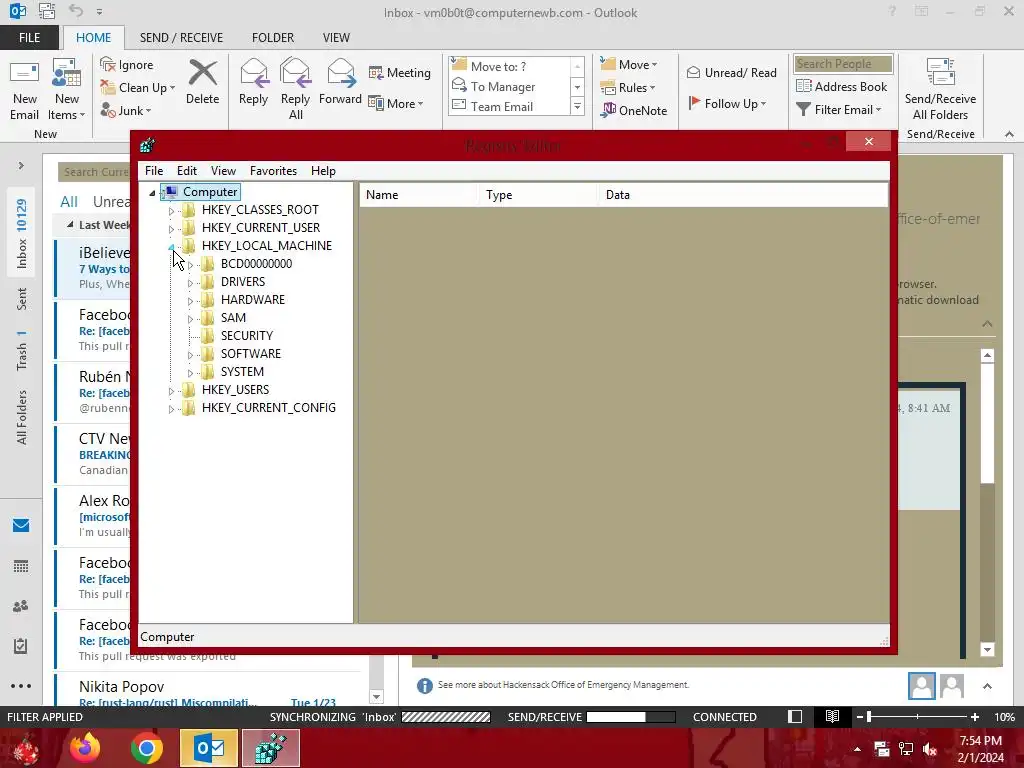Select the HKEY_LOCAL_MACHINE key

coord(266,246)
